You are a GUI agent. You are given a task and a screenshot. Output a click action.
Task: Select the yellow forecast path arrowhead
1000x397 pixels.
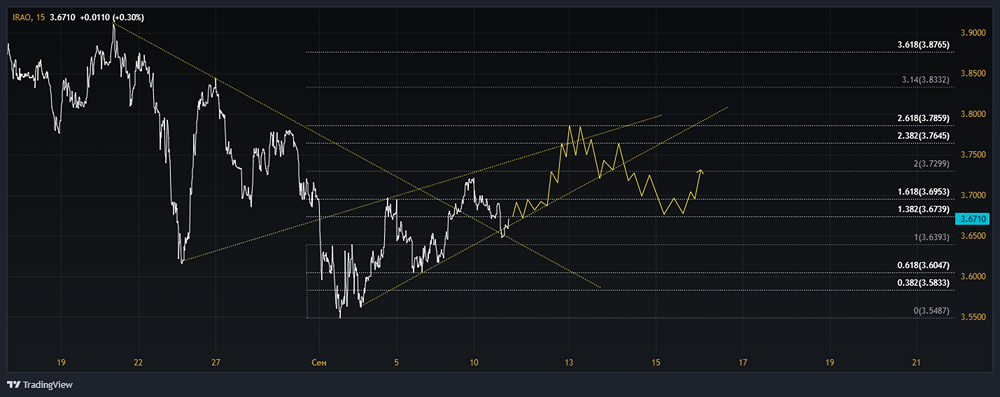point(700,171)
